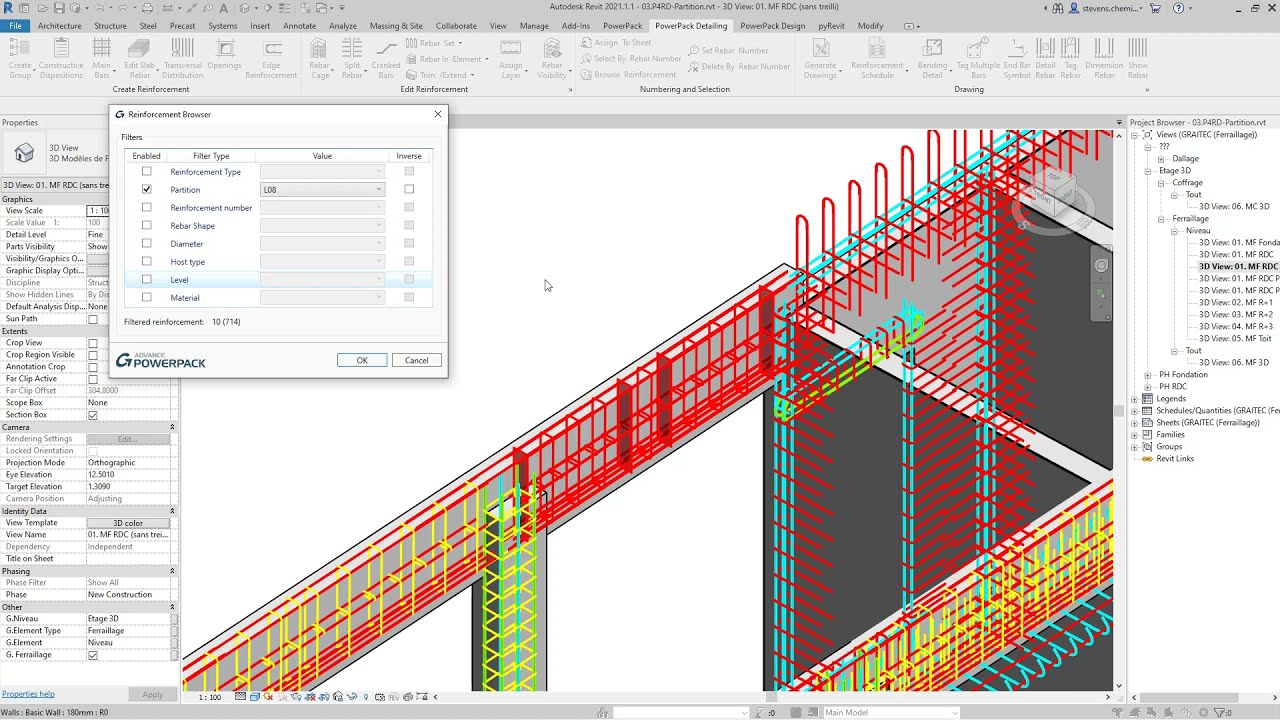Expand the Legends node in Project Browser

click(1135, 399)
